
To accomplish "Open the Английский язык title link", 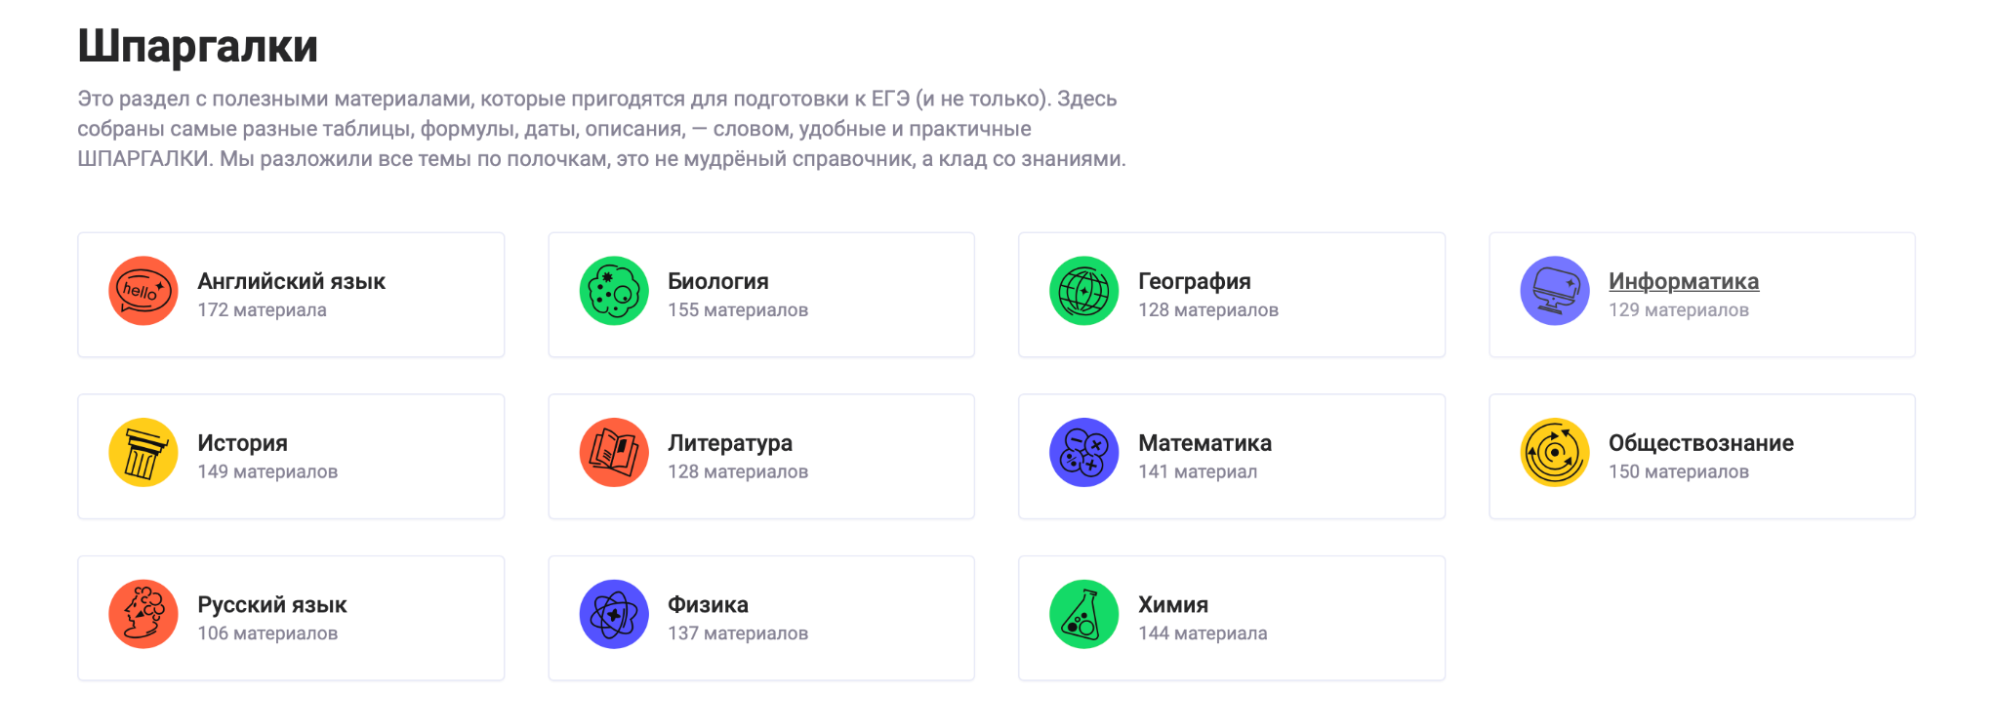I will point(291,282).
